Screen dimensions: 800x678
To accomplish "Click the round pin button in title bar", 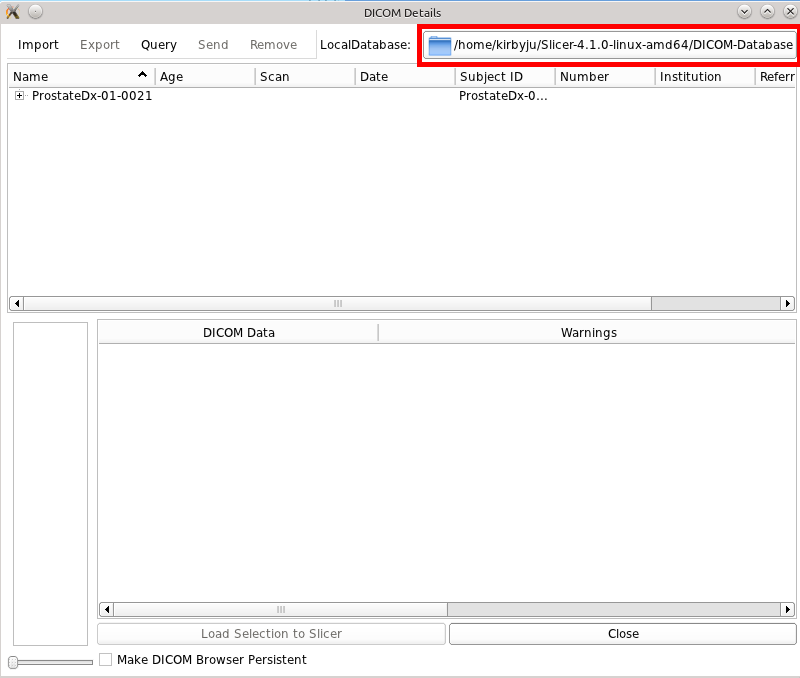I will click(35, 12).
